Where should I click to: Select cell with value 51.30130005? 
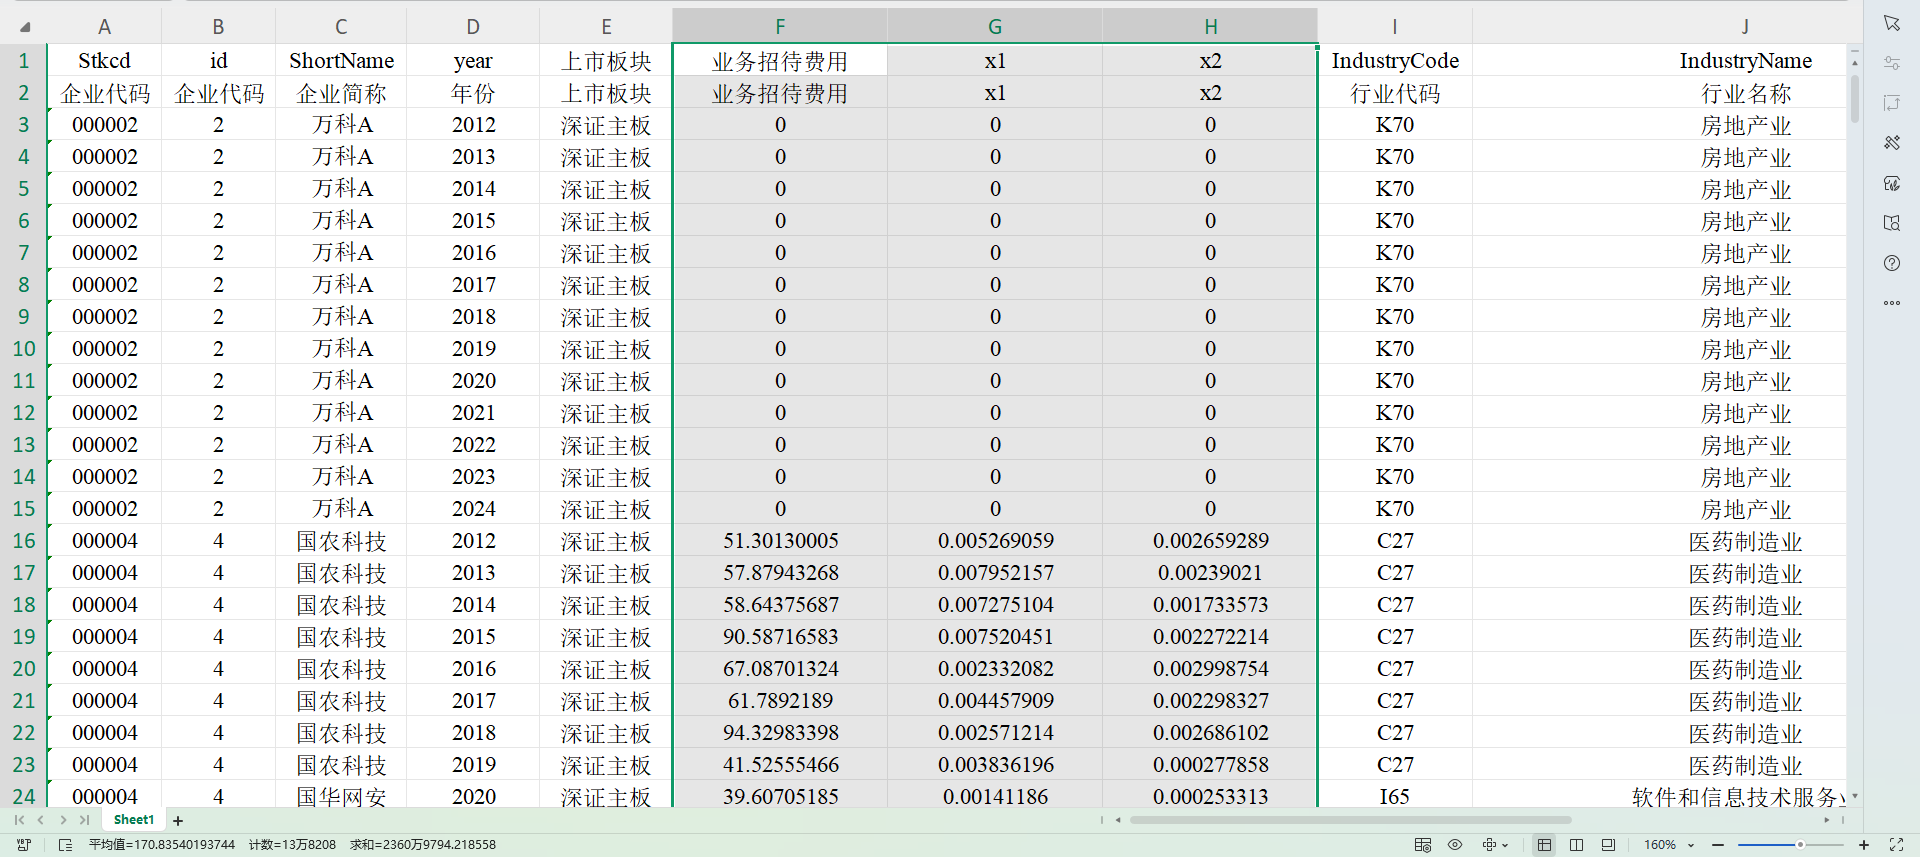(780, 541)
